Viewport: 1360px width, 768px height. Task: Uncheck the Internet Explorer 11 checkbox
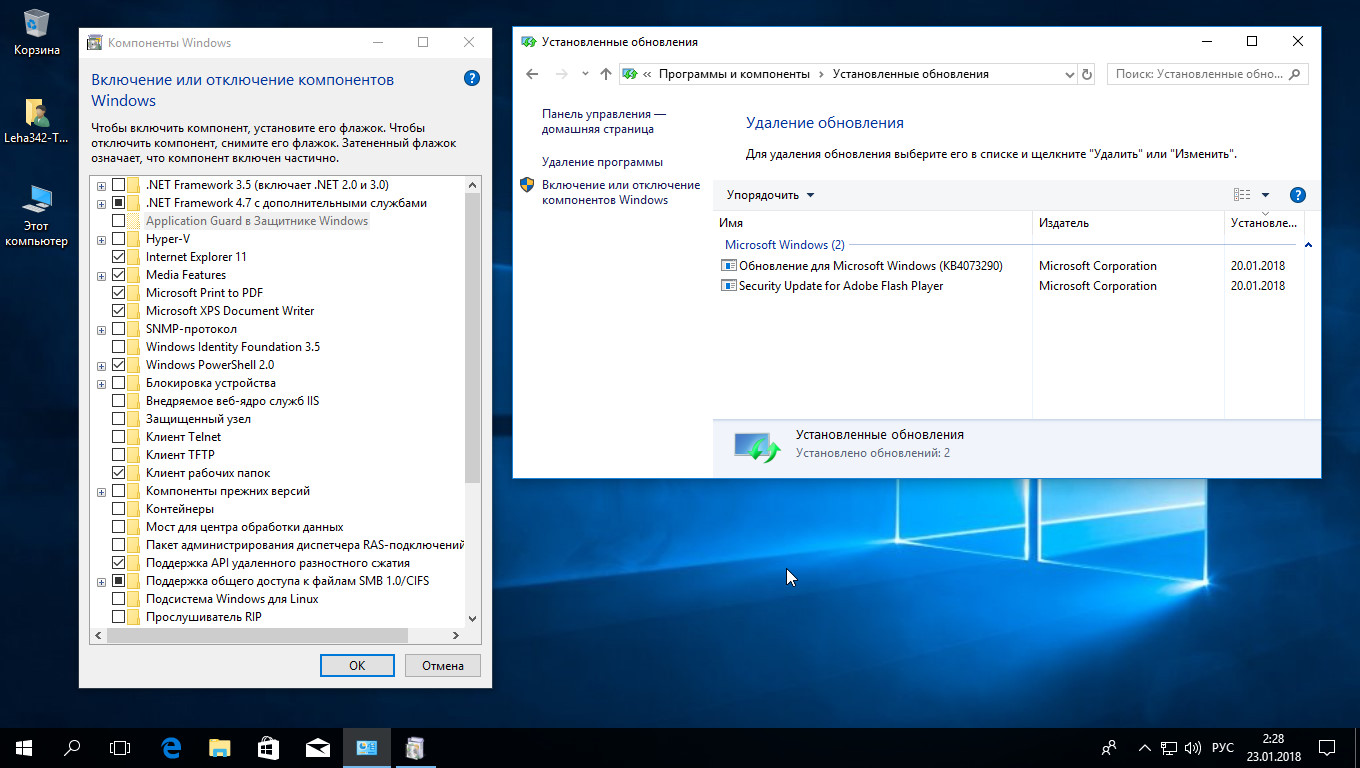(119, 257)
